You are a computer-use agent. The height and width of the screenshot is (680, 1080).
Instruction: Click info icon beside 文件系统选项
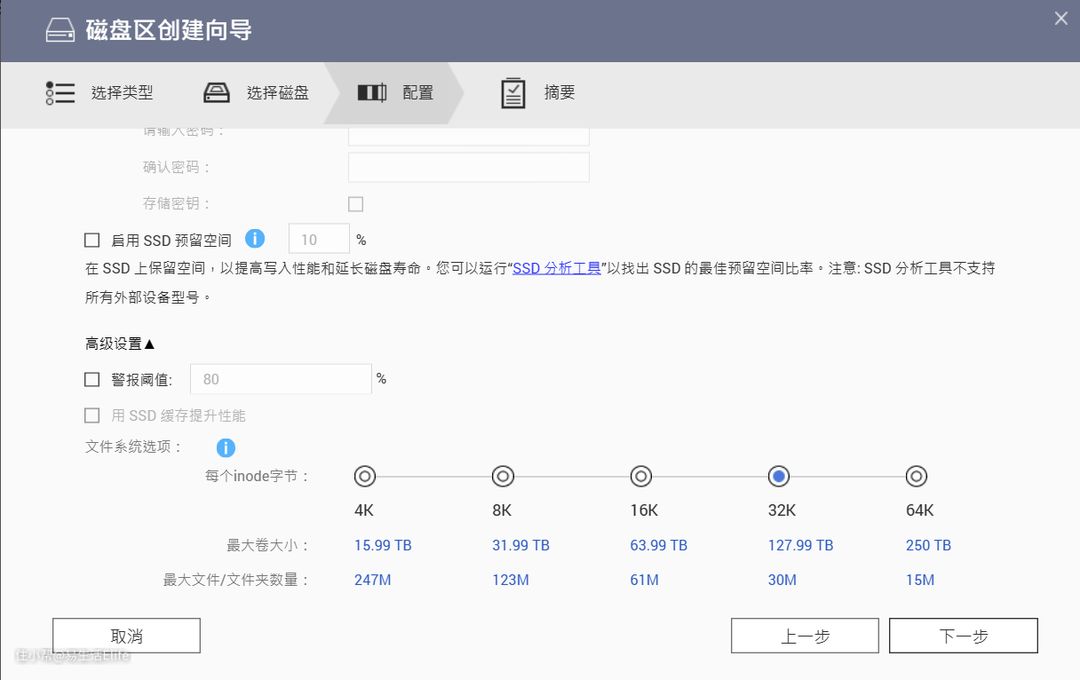(226, 448)
